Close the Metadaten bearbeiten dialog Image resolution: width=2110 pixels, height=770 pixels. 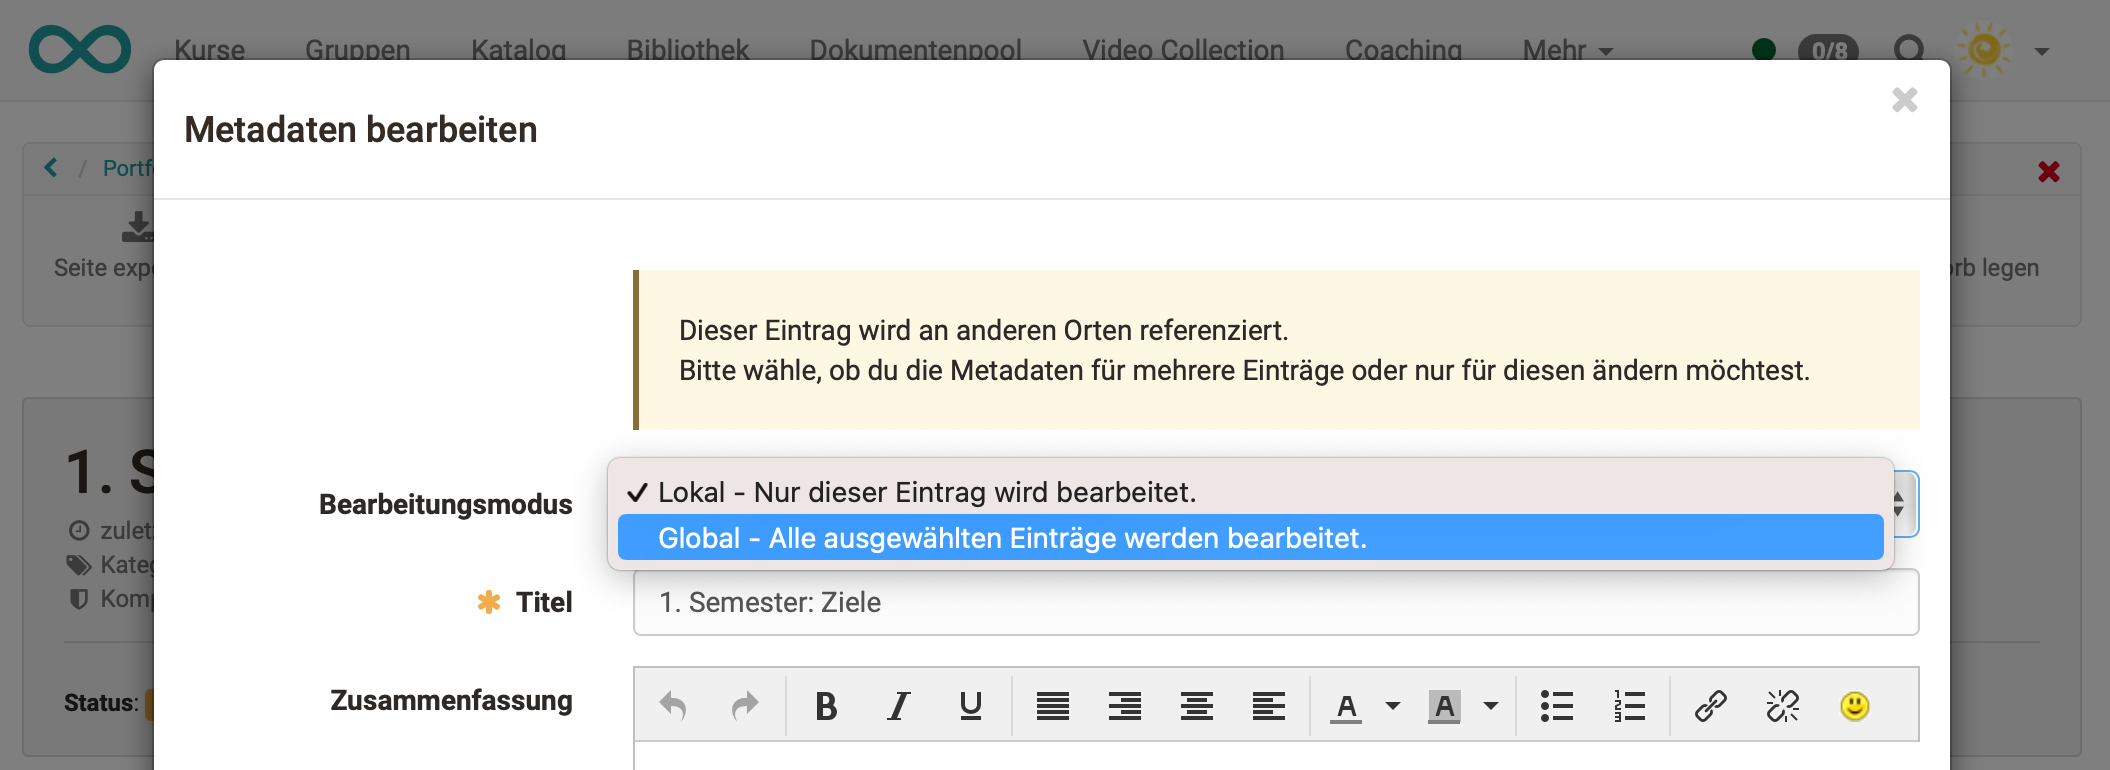point(1905,100)
